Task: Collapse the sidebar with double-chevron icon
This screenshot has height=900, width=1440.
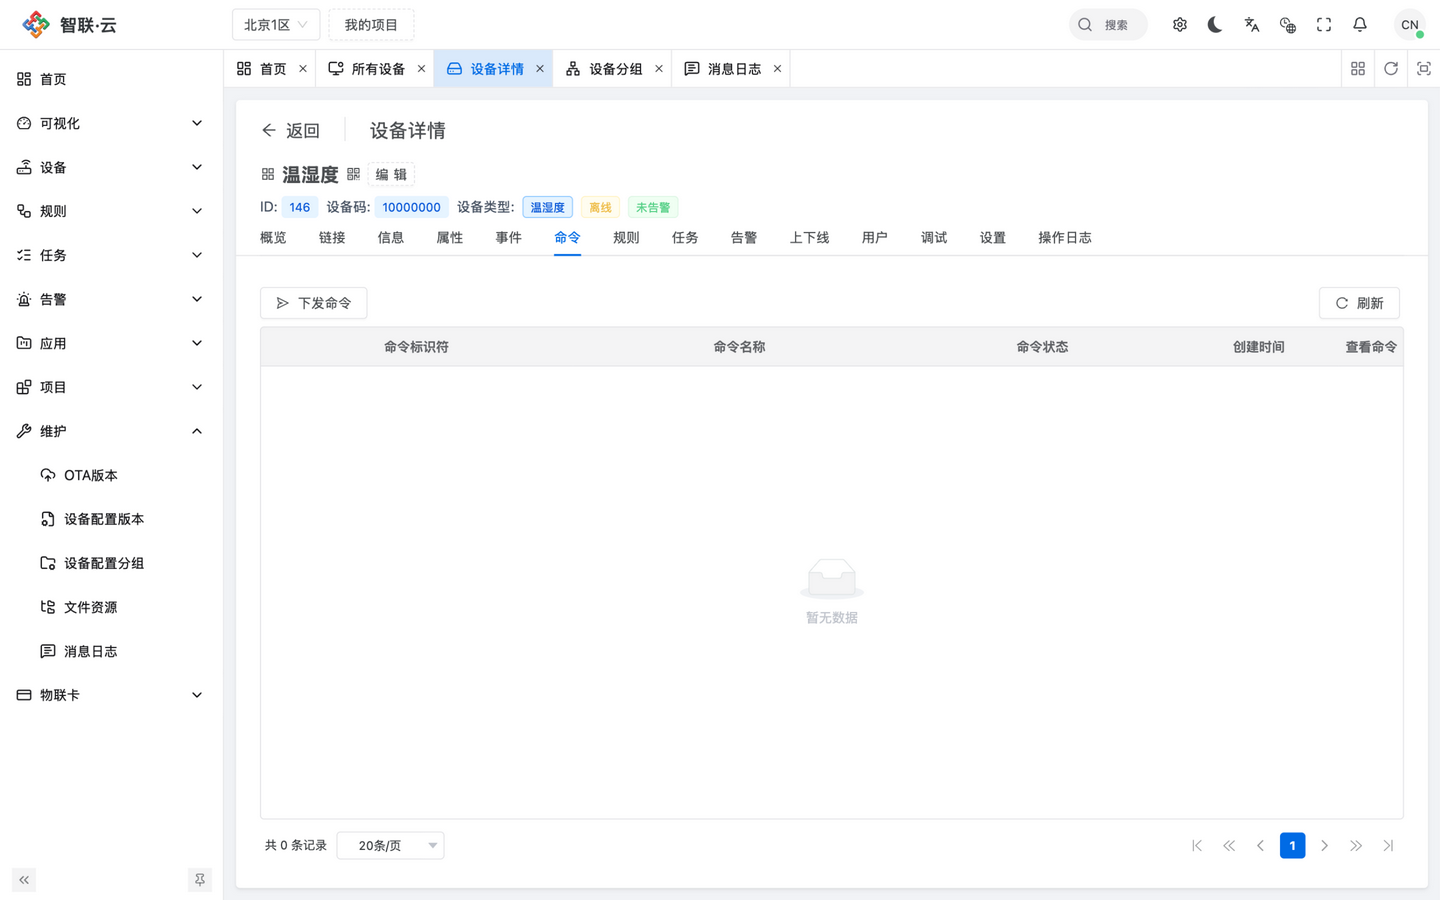Action: [x=24, y=880]
